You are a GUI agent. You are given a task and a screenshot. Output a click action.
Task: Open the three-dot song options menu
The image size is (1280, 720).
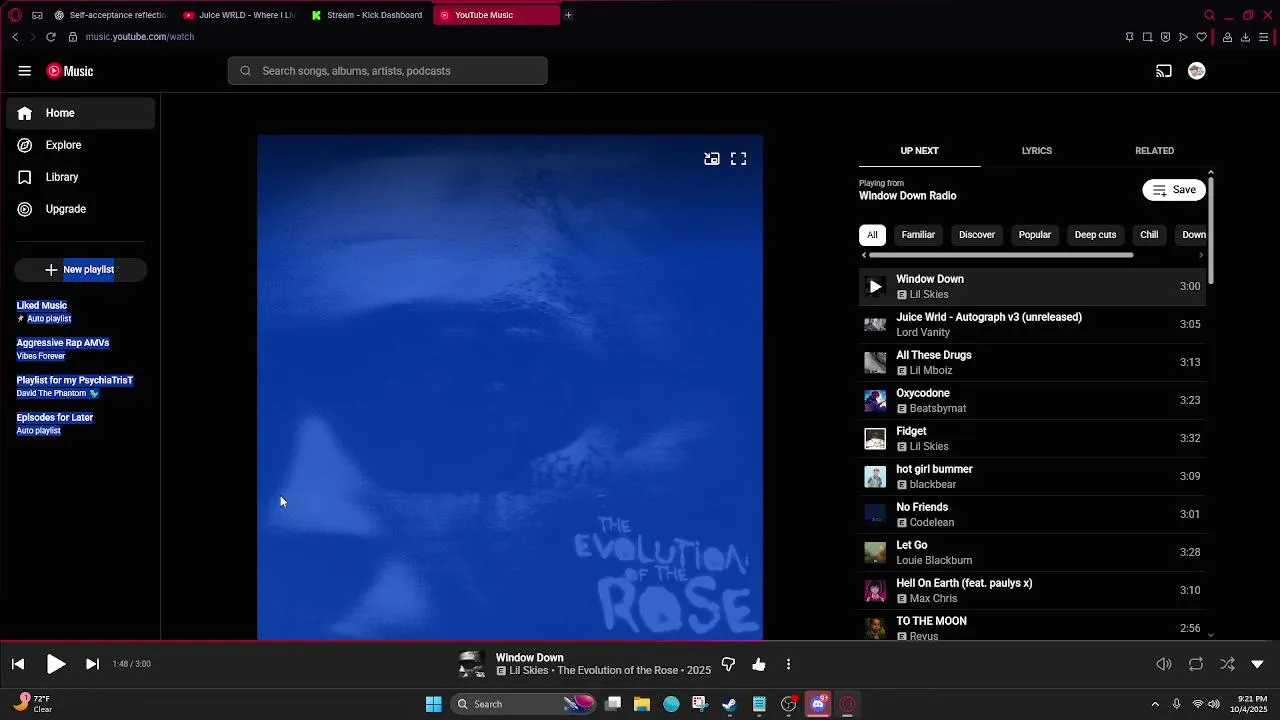(x=788, y=664)
